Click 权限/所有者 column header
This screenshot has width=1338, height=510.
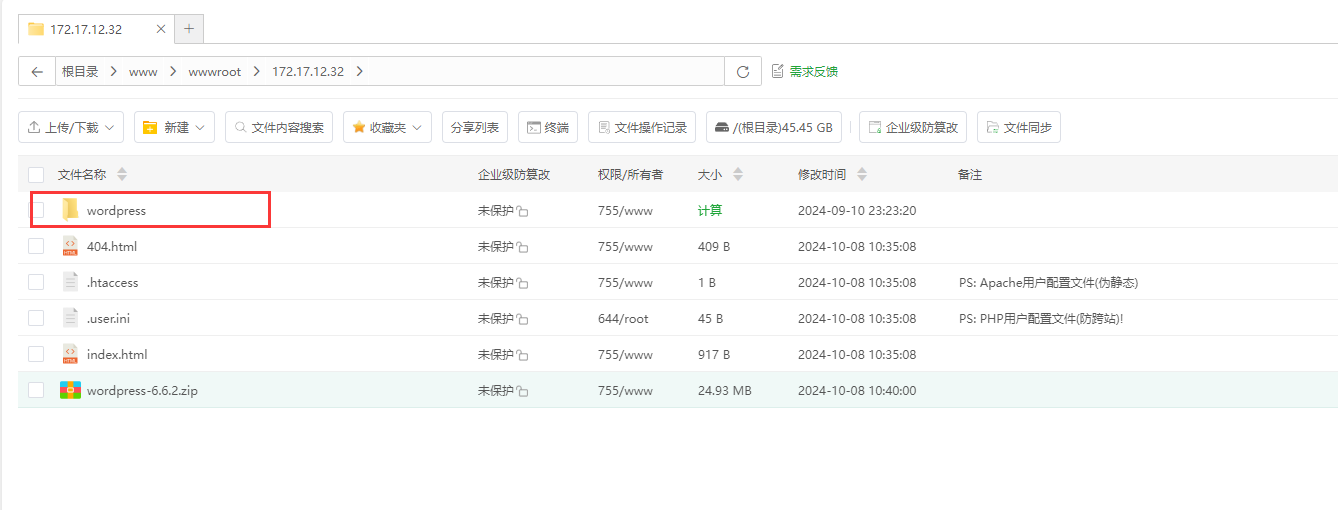pyautogui.click(x=630, y=174)
